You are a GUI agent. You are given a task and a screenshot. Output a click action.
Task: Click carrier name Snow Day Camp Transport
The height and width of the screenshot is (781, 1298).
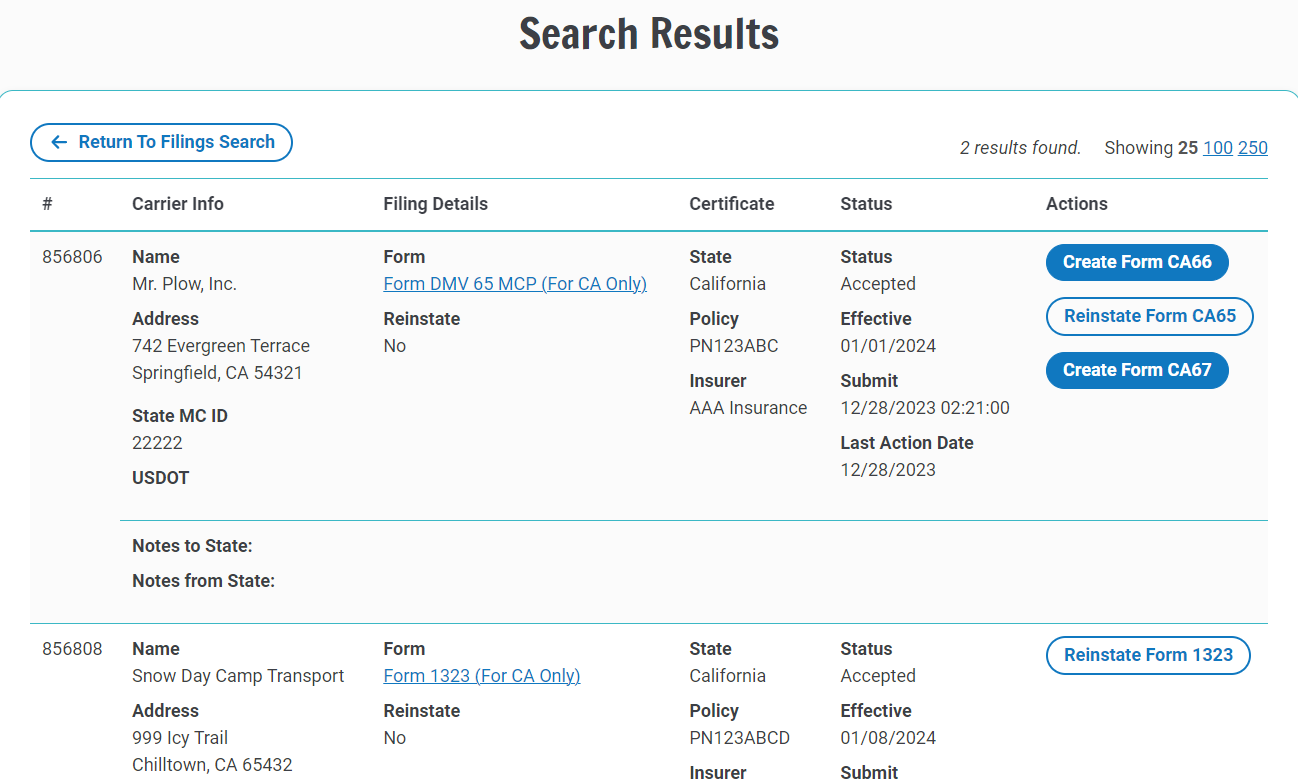pos(238,675)
